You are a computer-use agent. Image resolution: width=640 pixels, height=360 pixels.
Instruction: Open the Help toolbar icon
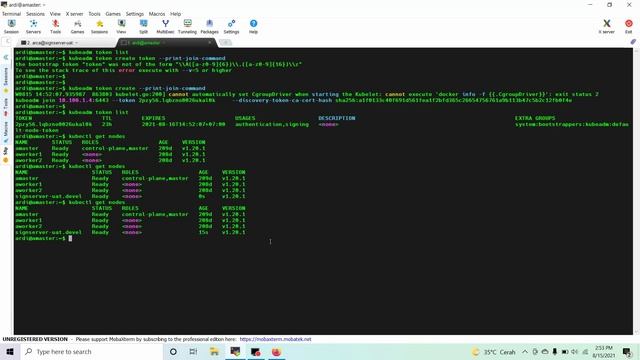253,27
